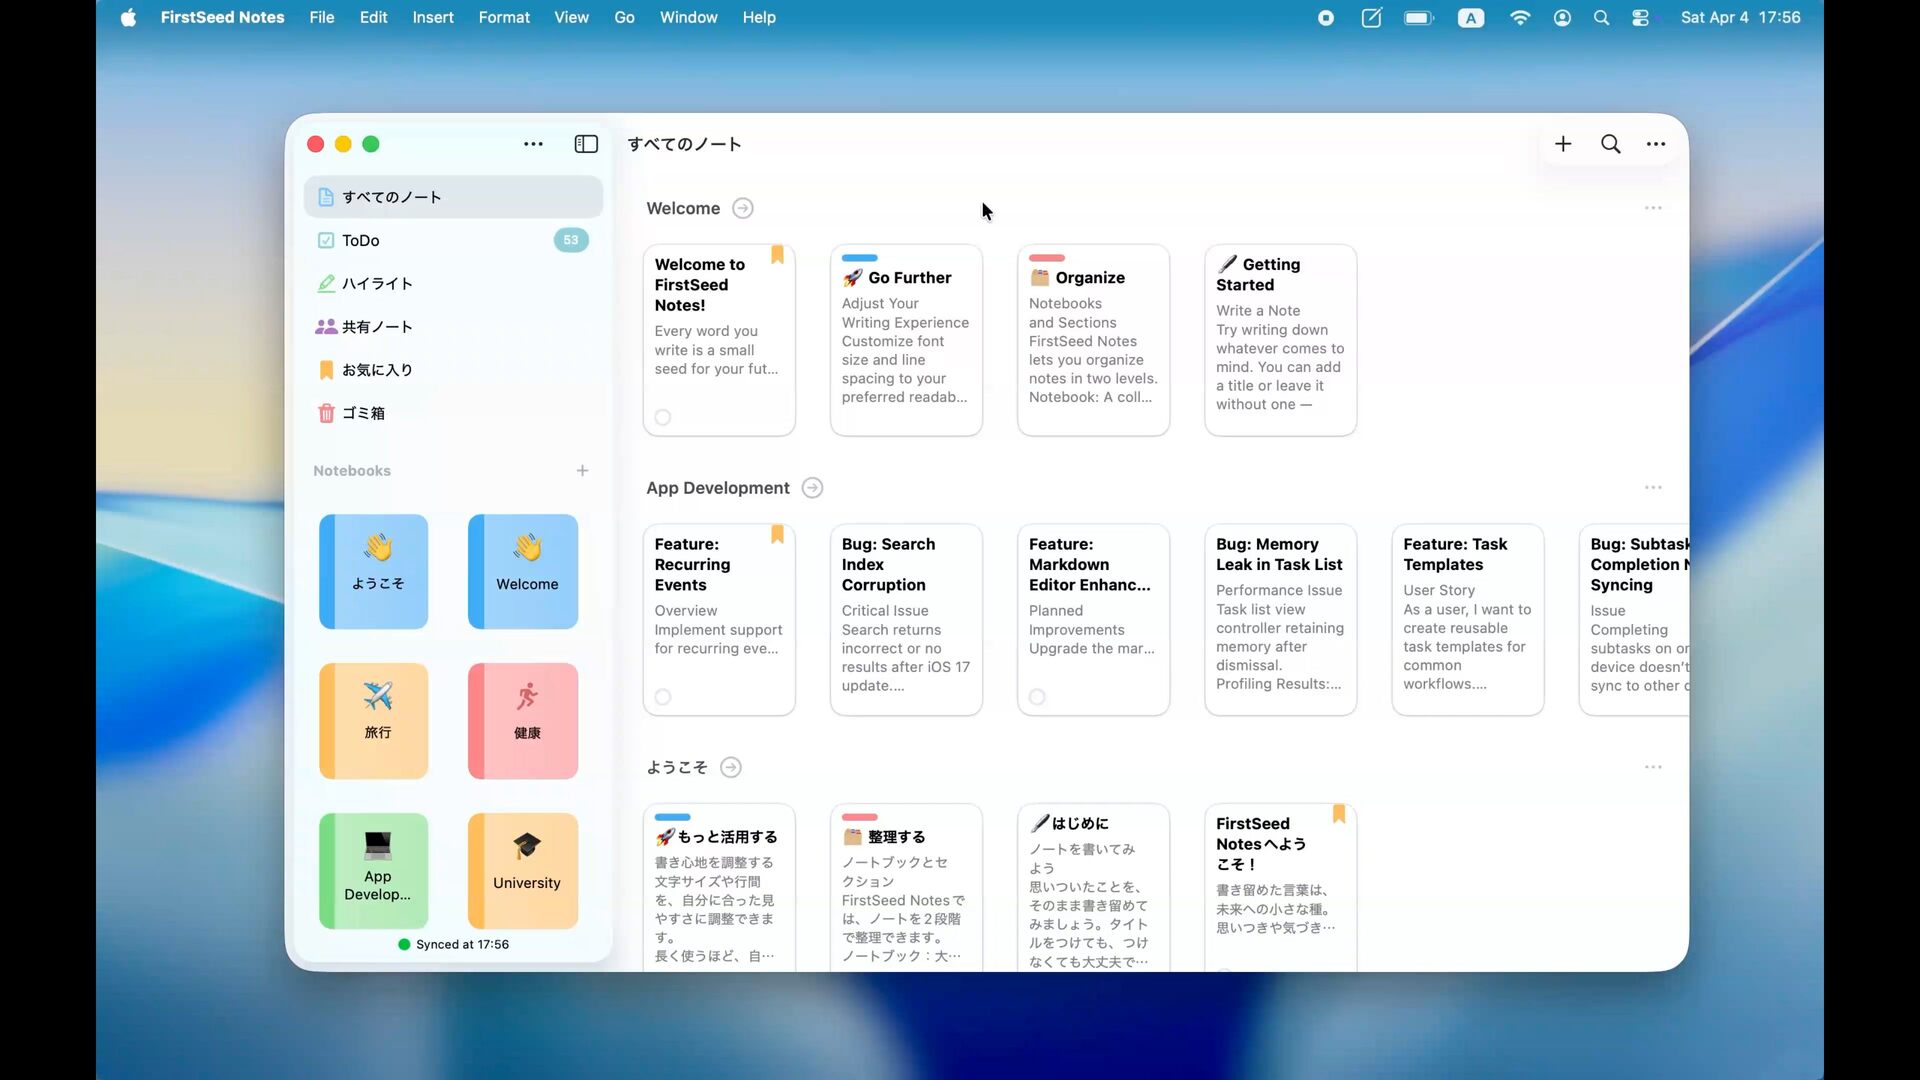Expand Welcome section with arrow circle
The image size is (1920, 1080).
tap(742, 208)
